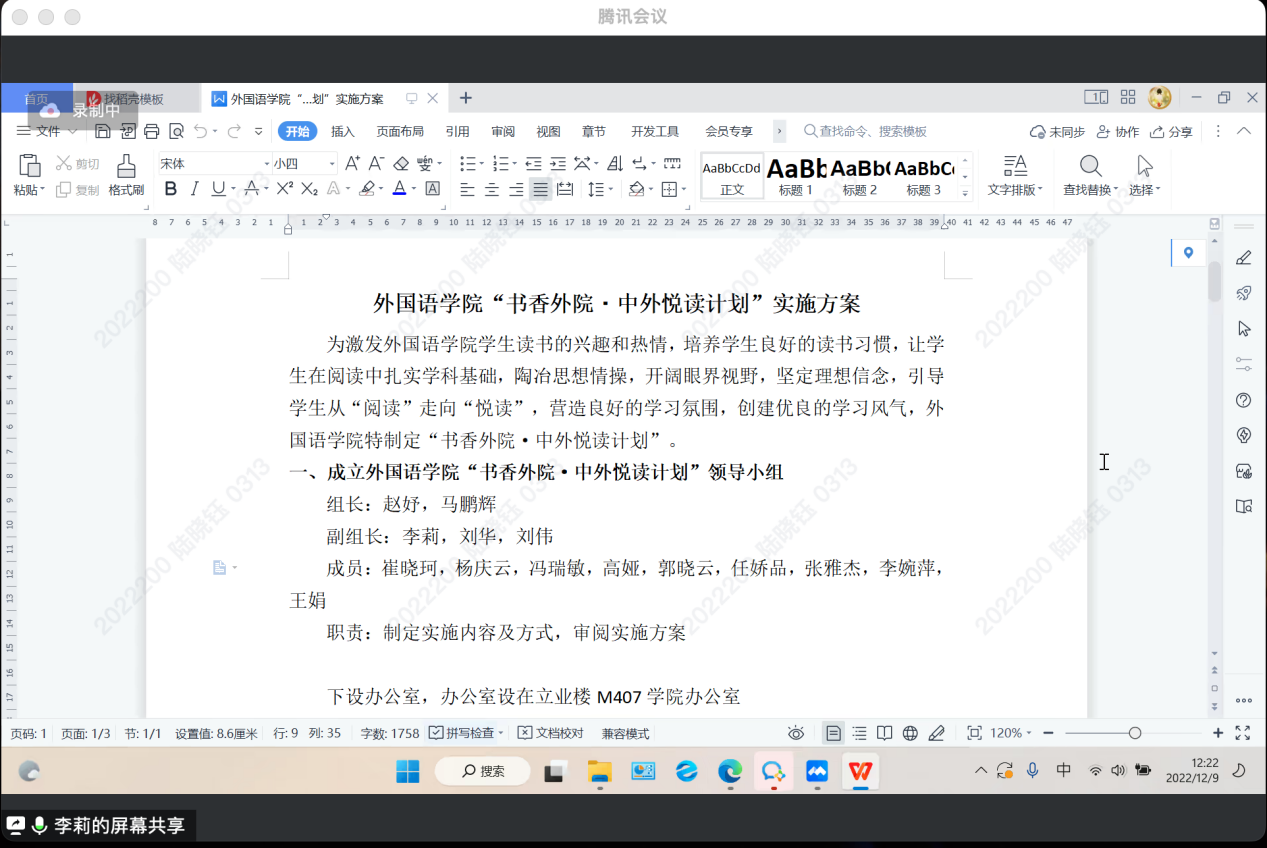The width and height of the screenshot is (1267, 848).
Task: Click the 协作 (Collaborate) button
Action: point(1118,131)
